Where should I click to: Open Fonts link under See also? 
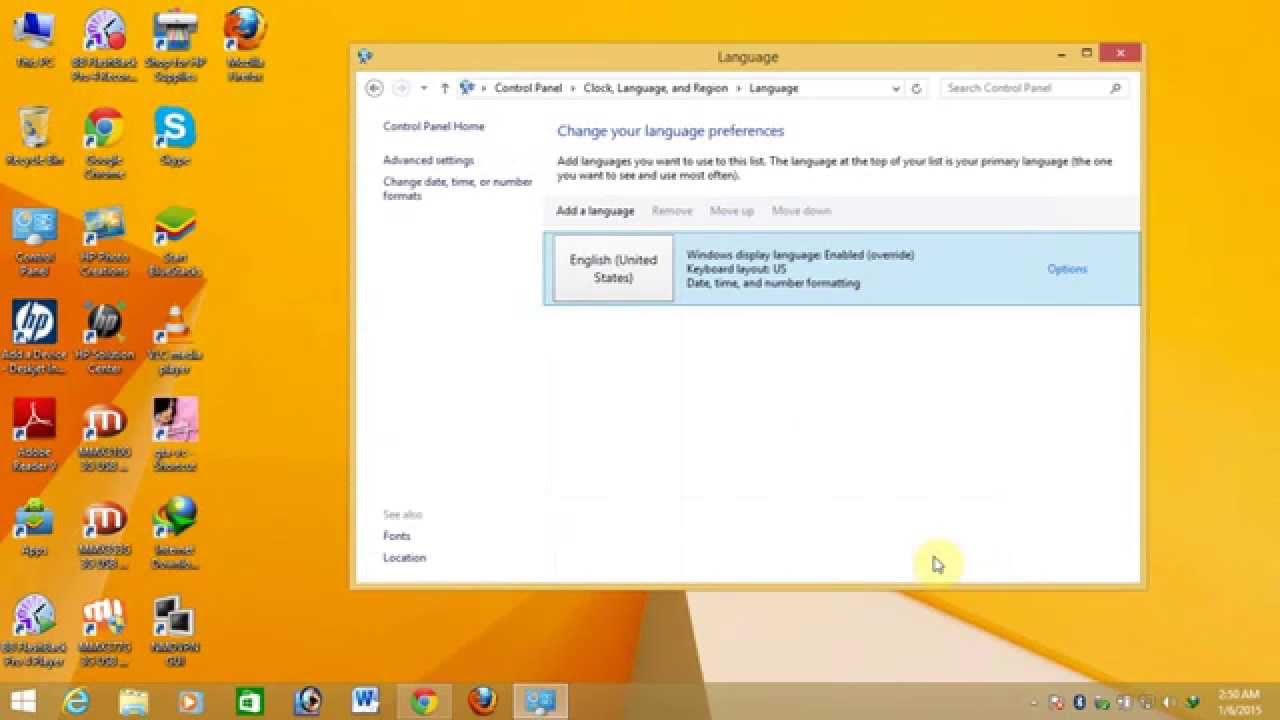pos(396,536)
